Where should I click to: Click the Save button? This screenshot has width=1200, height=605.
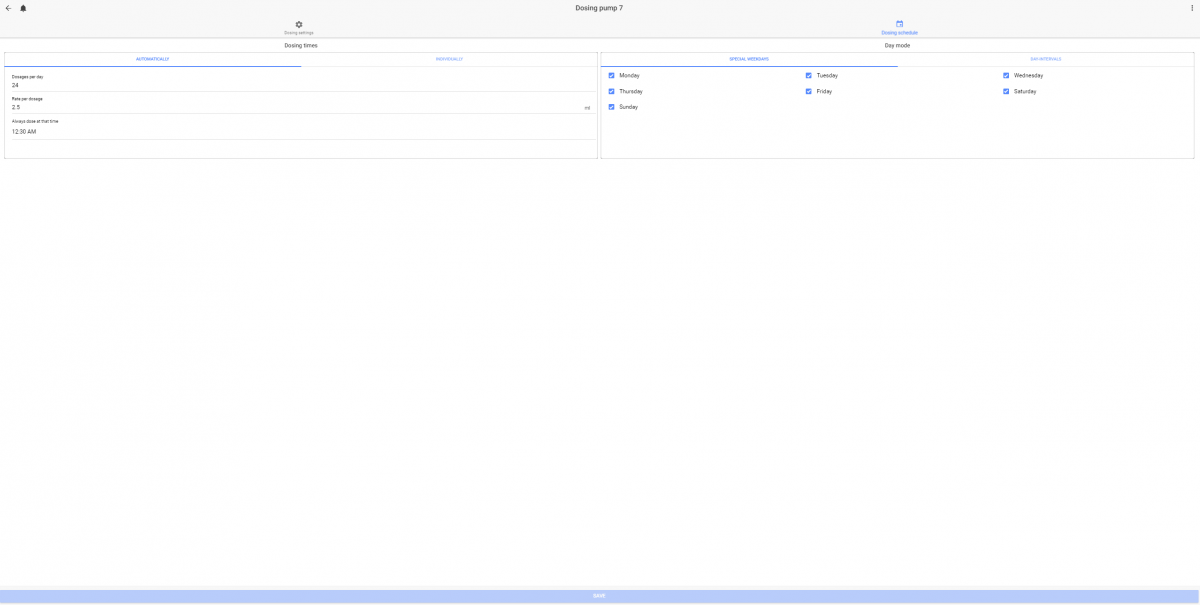click(x=599, y=596)
